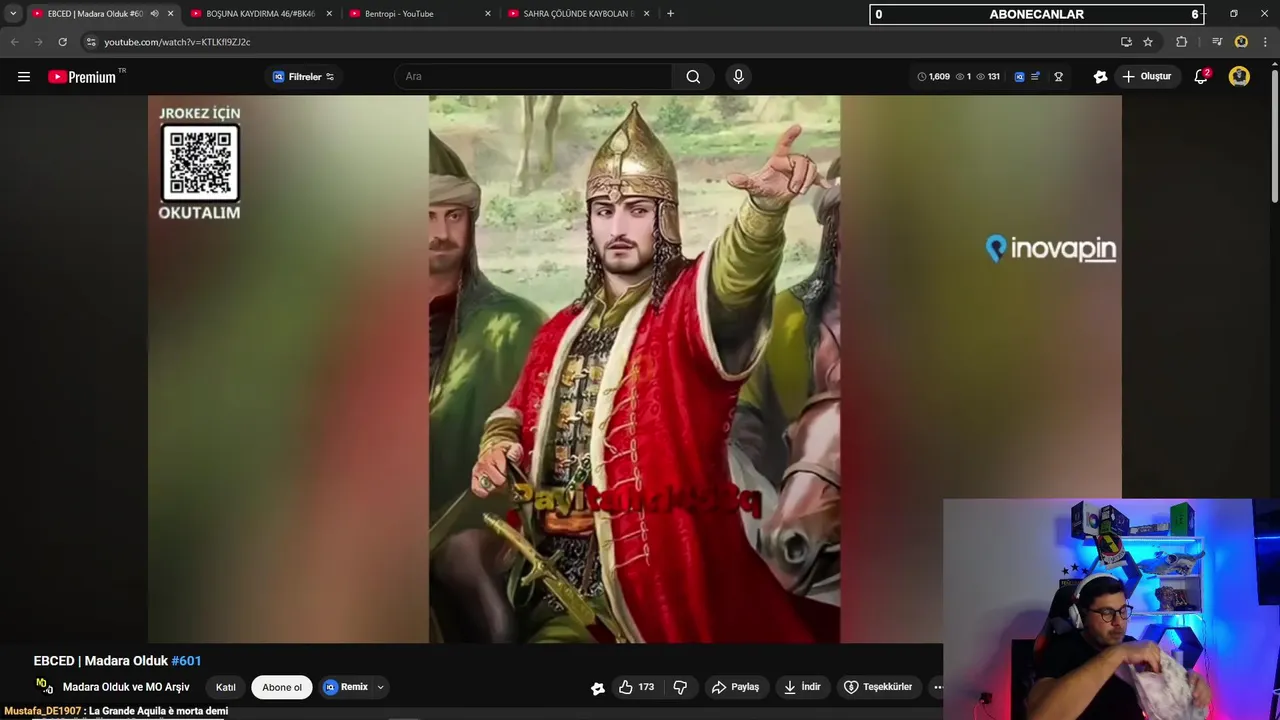Open Chrome three-dot menu
Screen dimensions: 1280x720
[x=1265, y=42]
